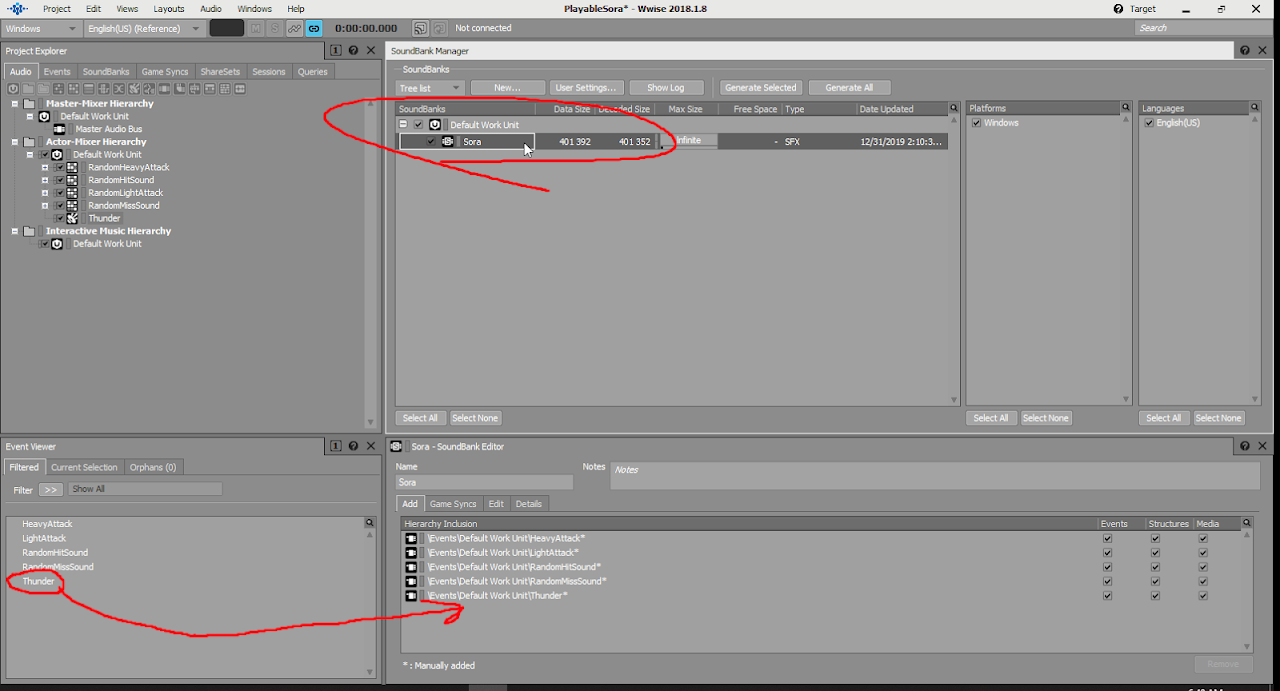This screenshot has height=691, width=1280.
Task: Toggle the RandomHitSound checkbox in Project Explorer
Action: pos(59,180)
